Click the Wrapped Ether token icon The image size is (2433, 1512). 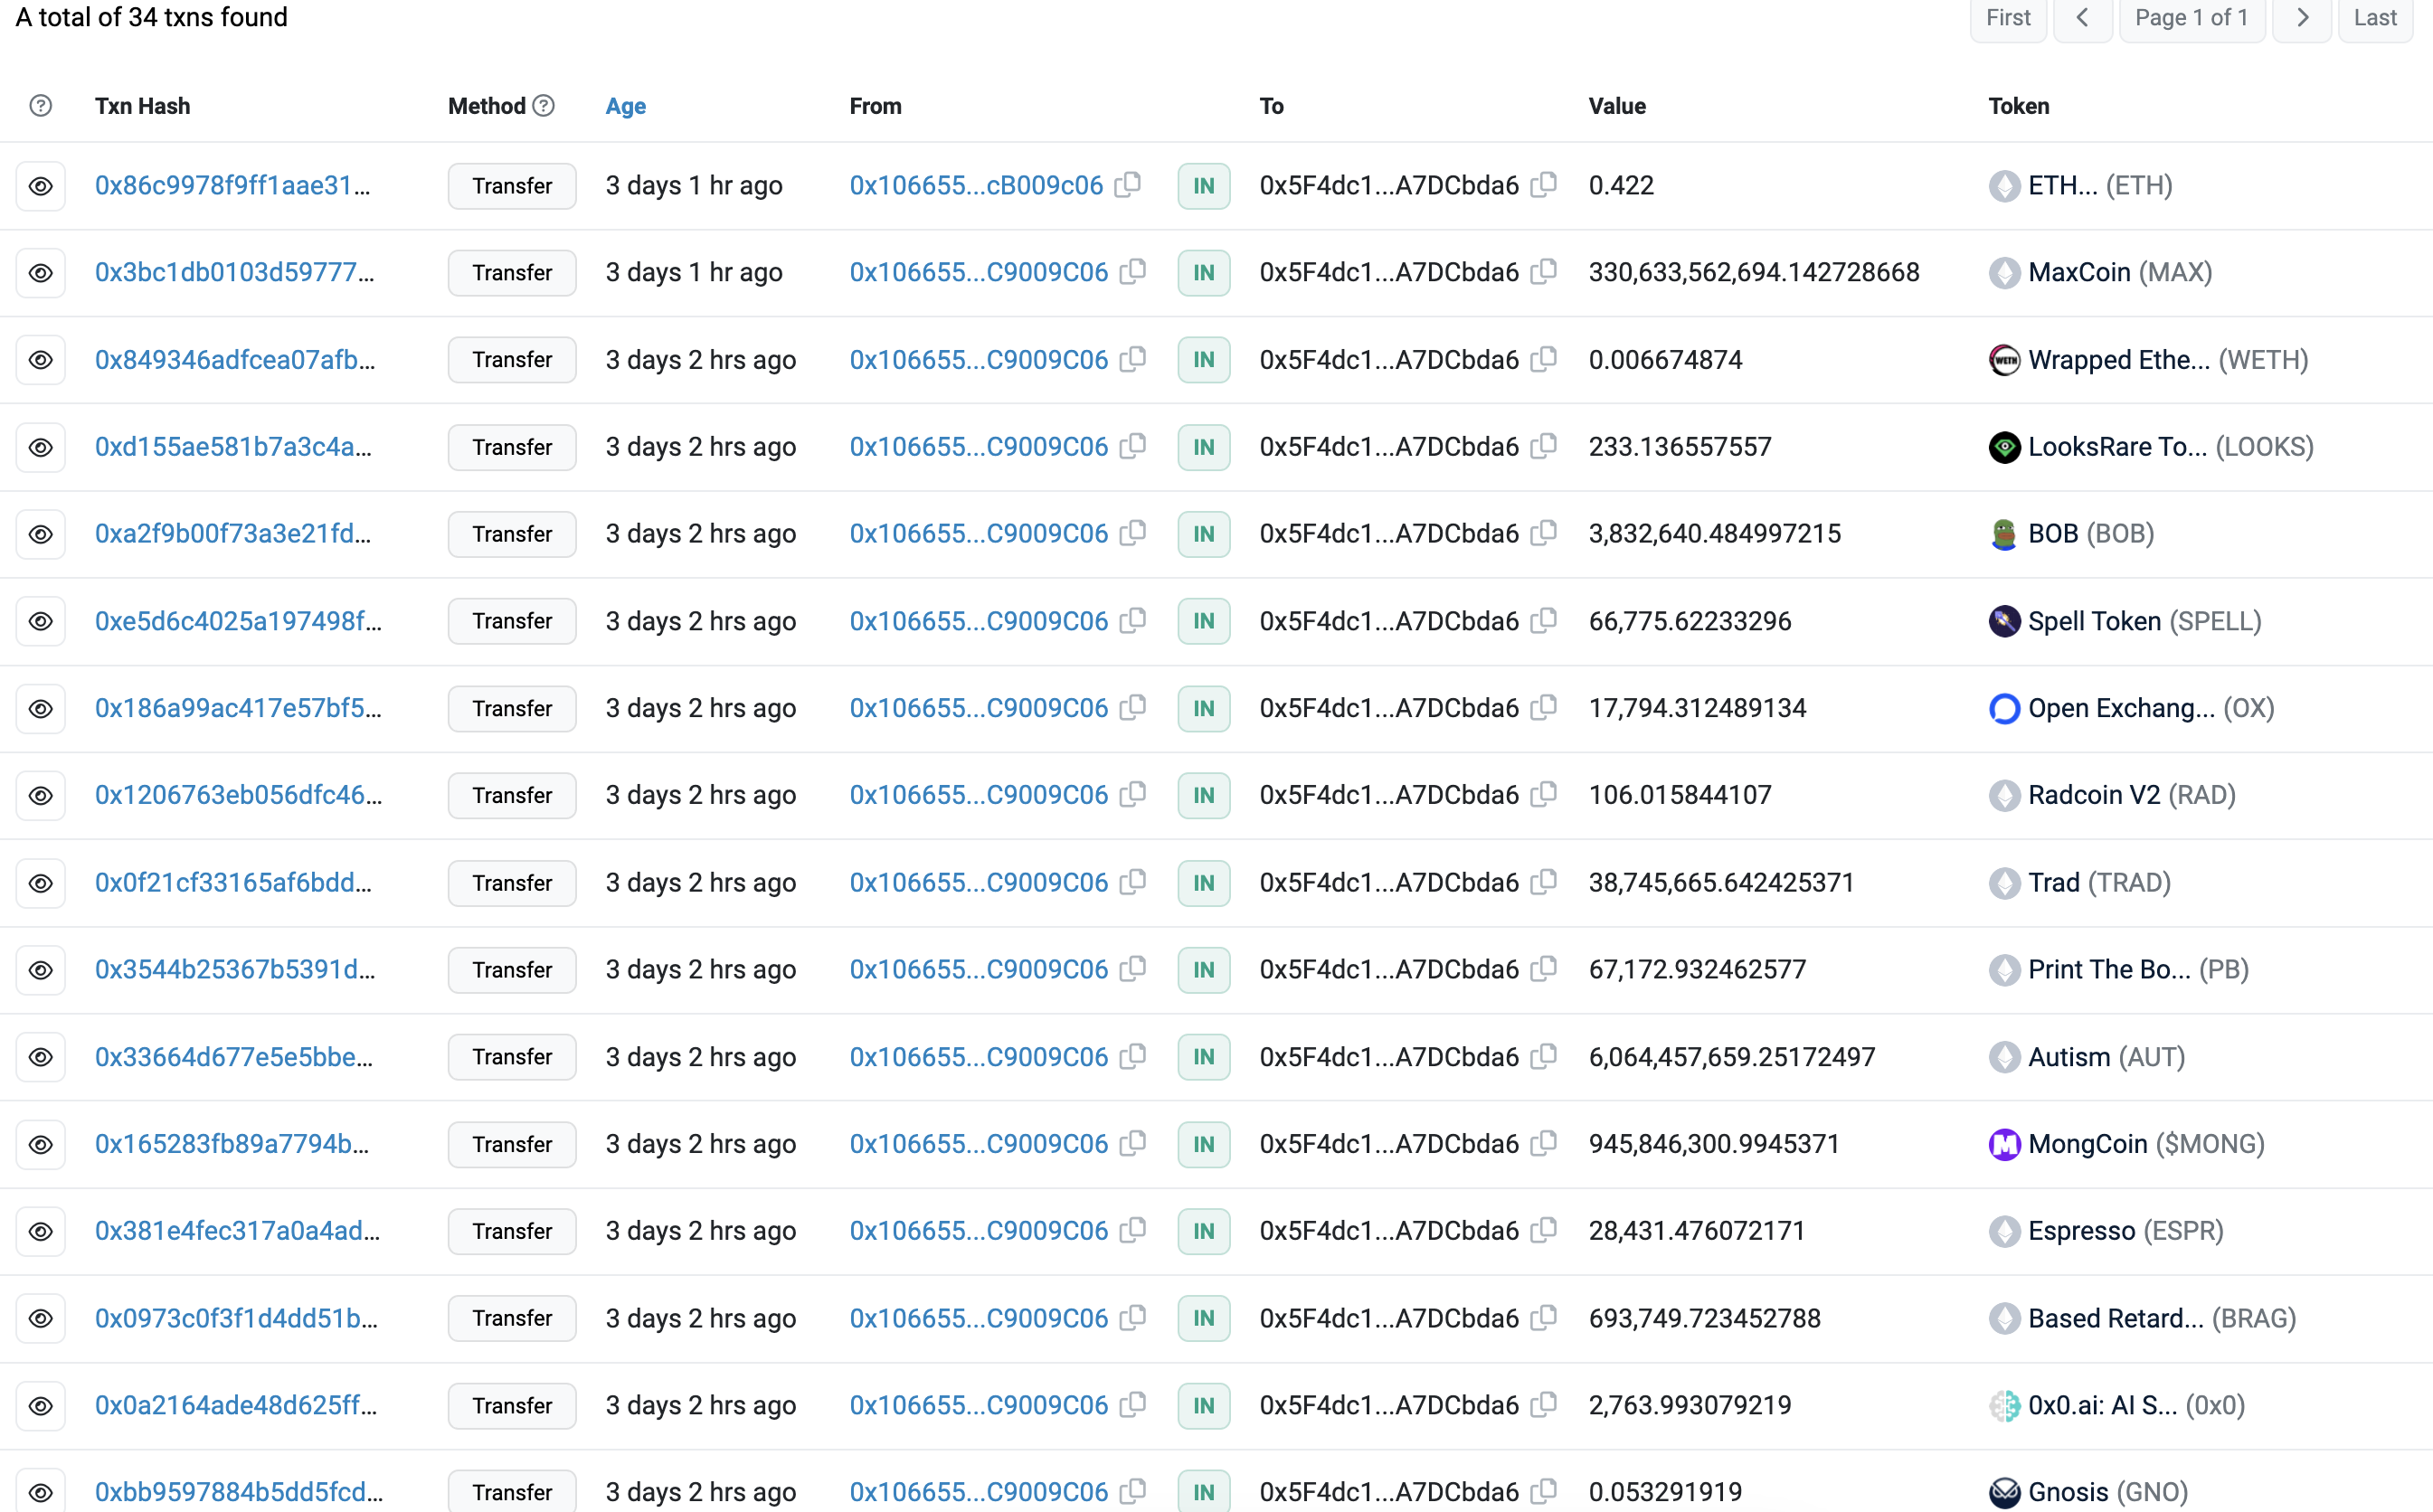2004,360
